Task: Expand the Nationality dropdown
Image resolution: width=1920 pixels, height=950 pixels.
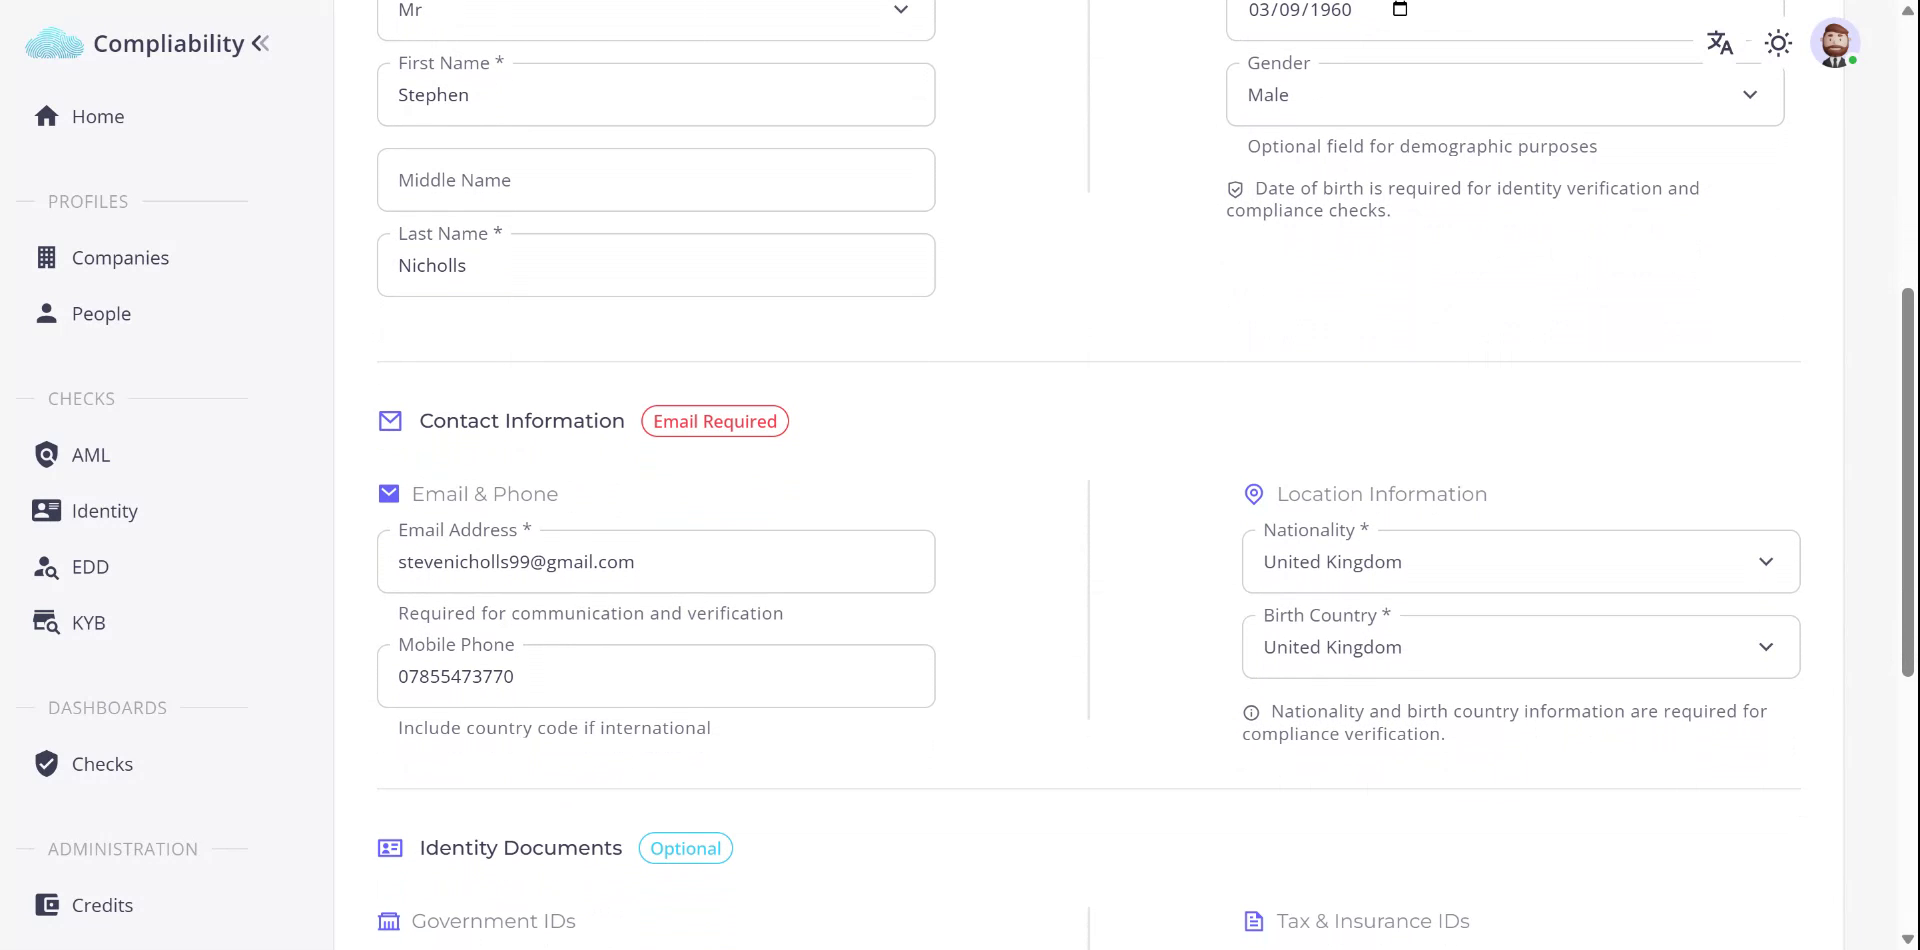Action: click(x=1520, y=562)
